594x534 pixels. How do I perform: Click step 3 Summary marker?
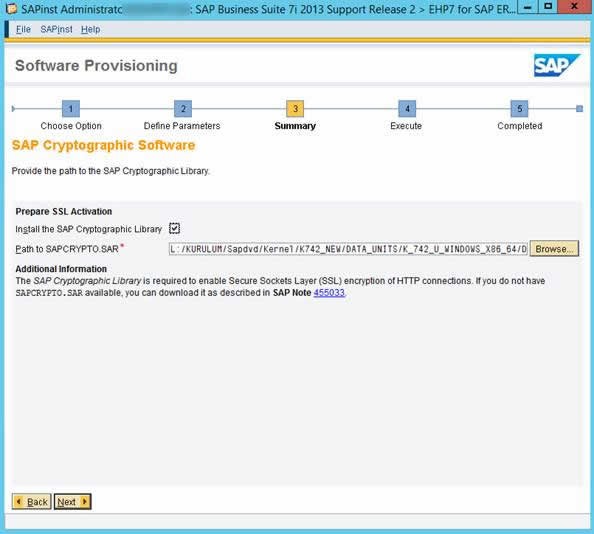(295, 109)
